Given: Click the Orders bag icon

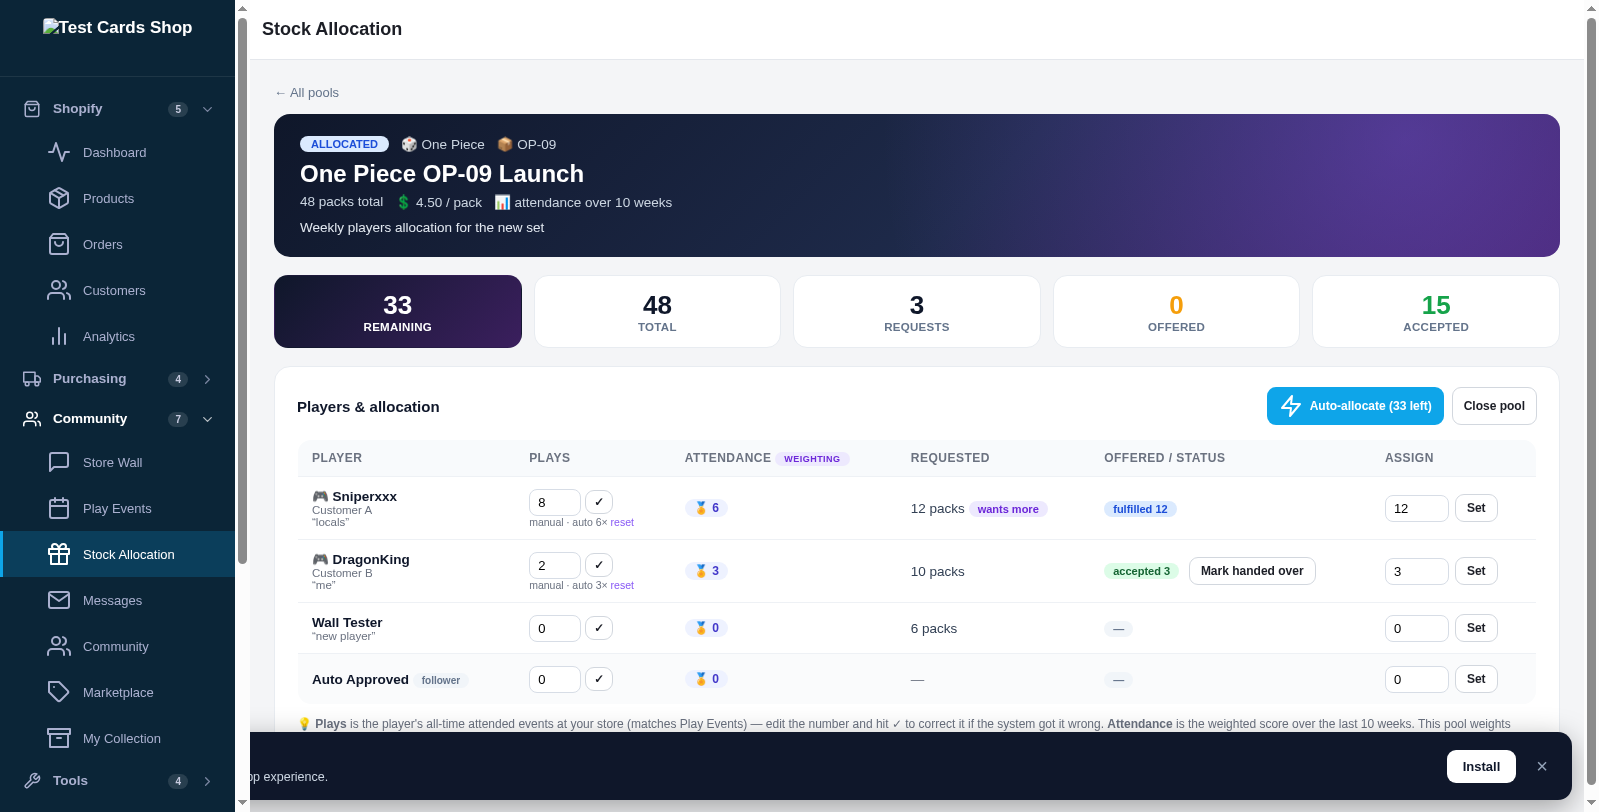Looking at the screenshot, I should point(59,244).
